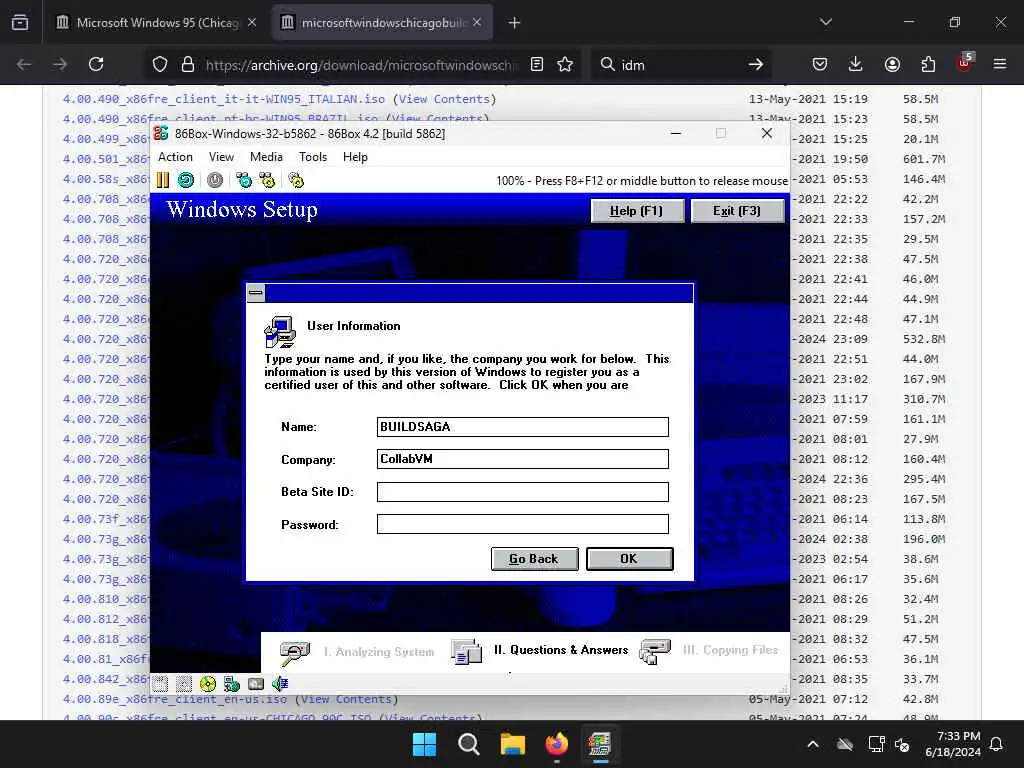Click the sound status bar icon
This screenshot has width=1024, height=768.
(x=280, y=684)
